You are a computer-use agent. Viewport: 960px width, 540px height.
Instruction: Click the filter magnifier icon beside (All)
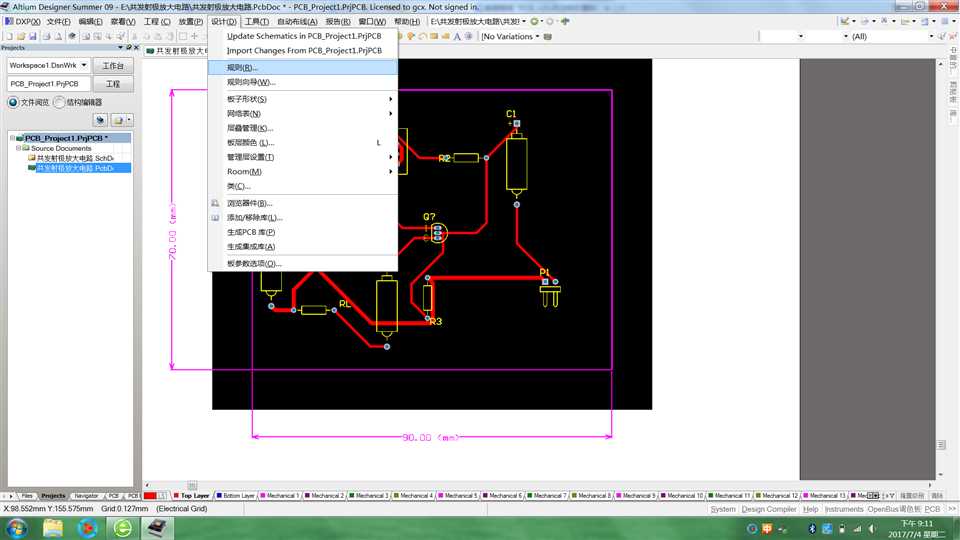coord(942,37)
